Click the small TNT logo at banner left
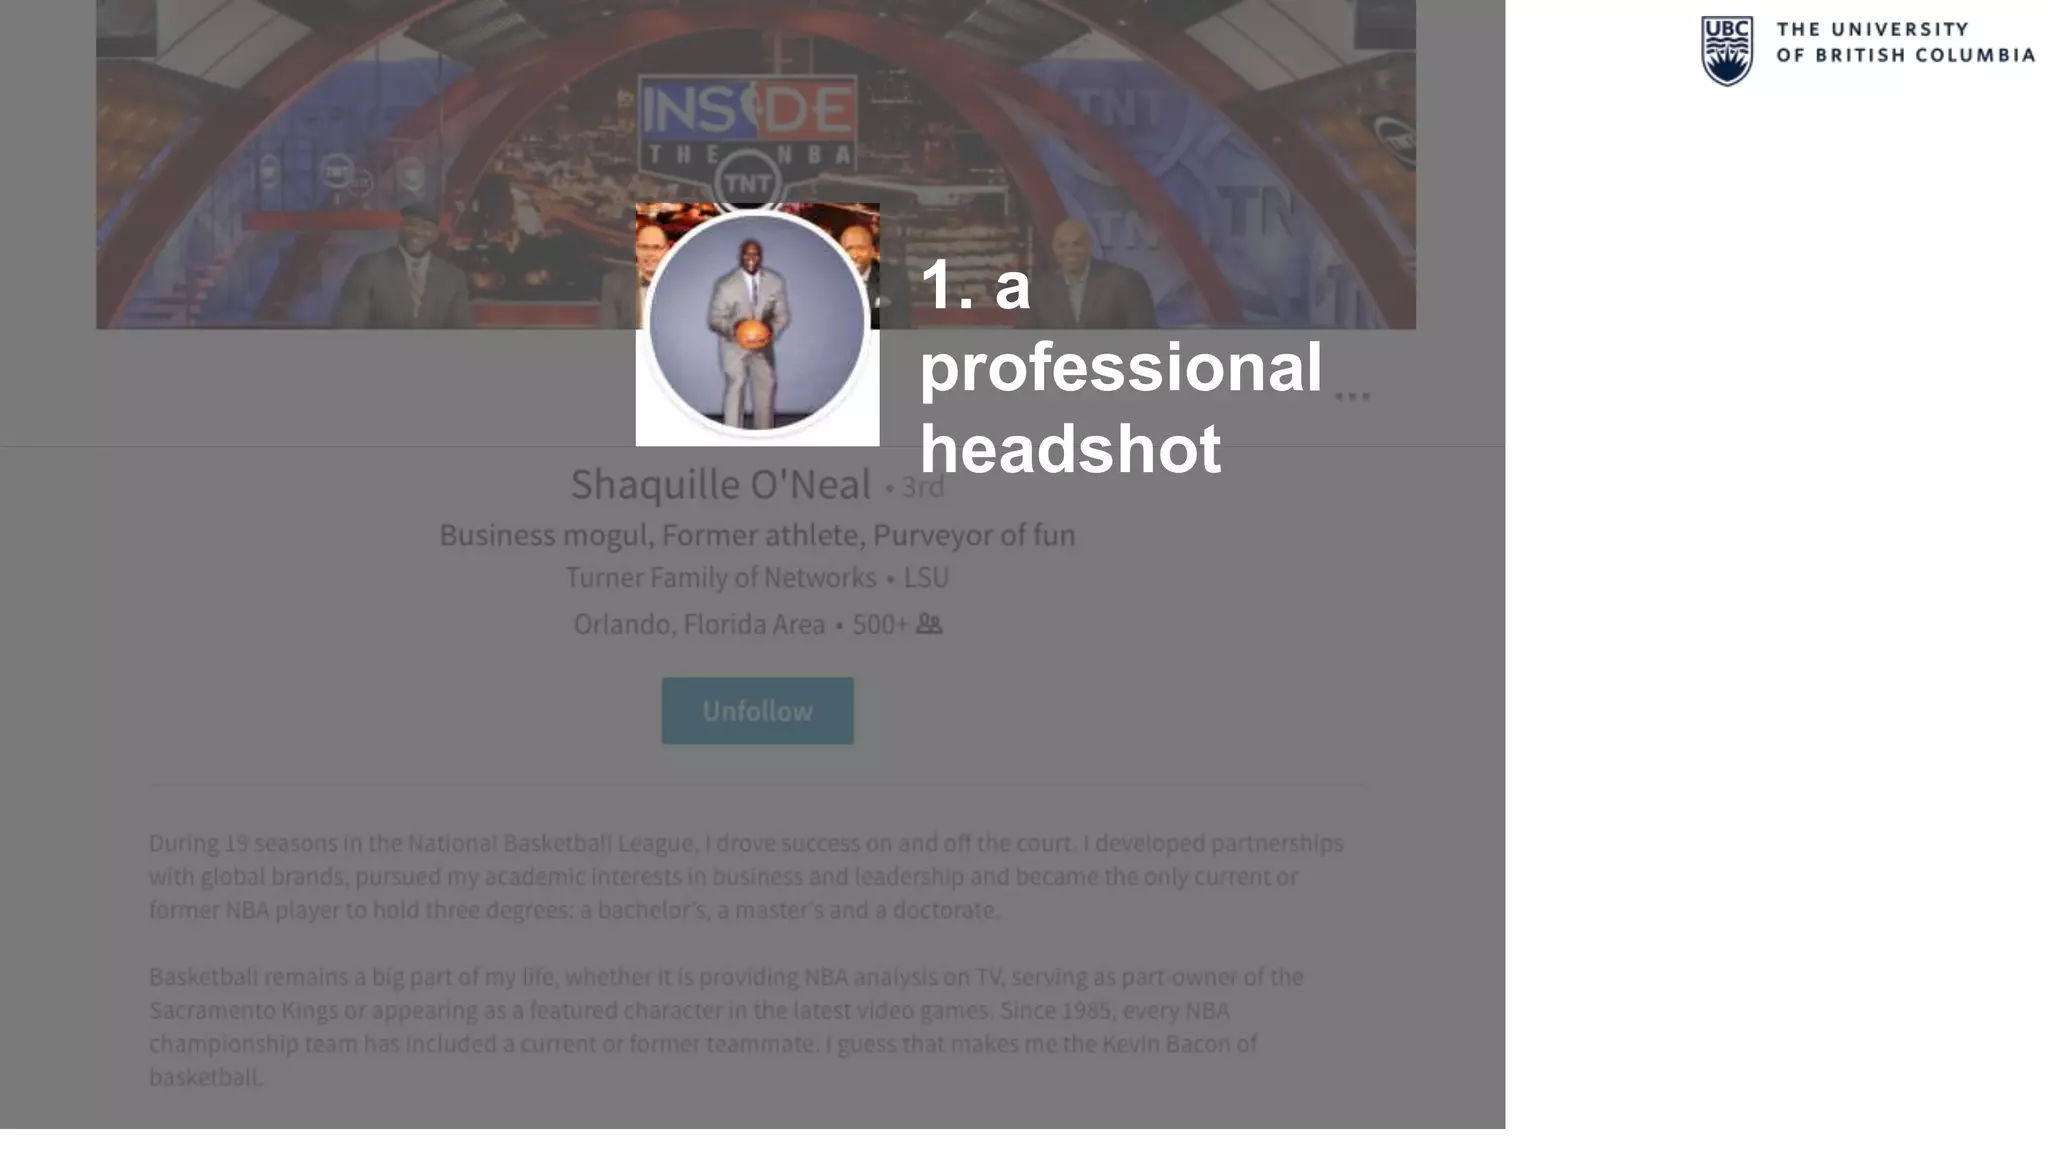Image resolution: width=2048 pixels, height=1152 pixels. pos(336,172)
